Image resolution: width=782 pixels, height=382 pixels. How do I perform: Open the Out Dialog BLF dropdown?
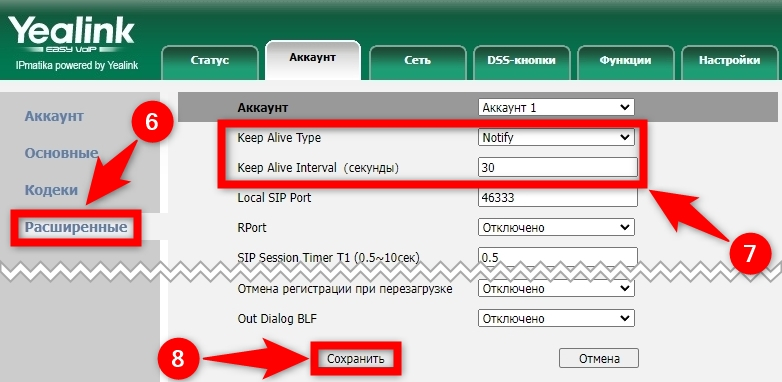click(x=556, y=319)
